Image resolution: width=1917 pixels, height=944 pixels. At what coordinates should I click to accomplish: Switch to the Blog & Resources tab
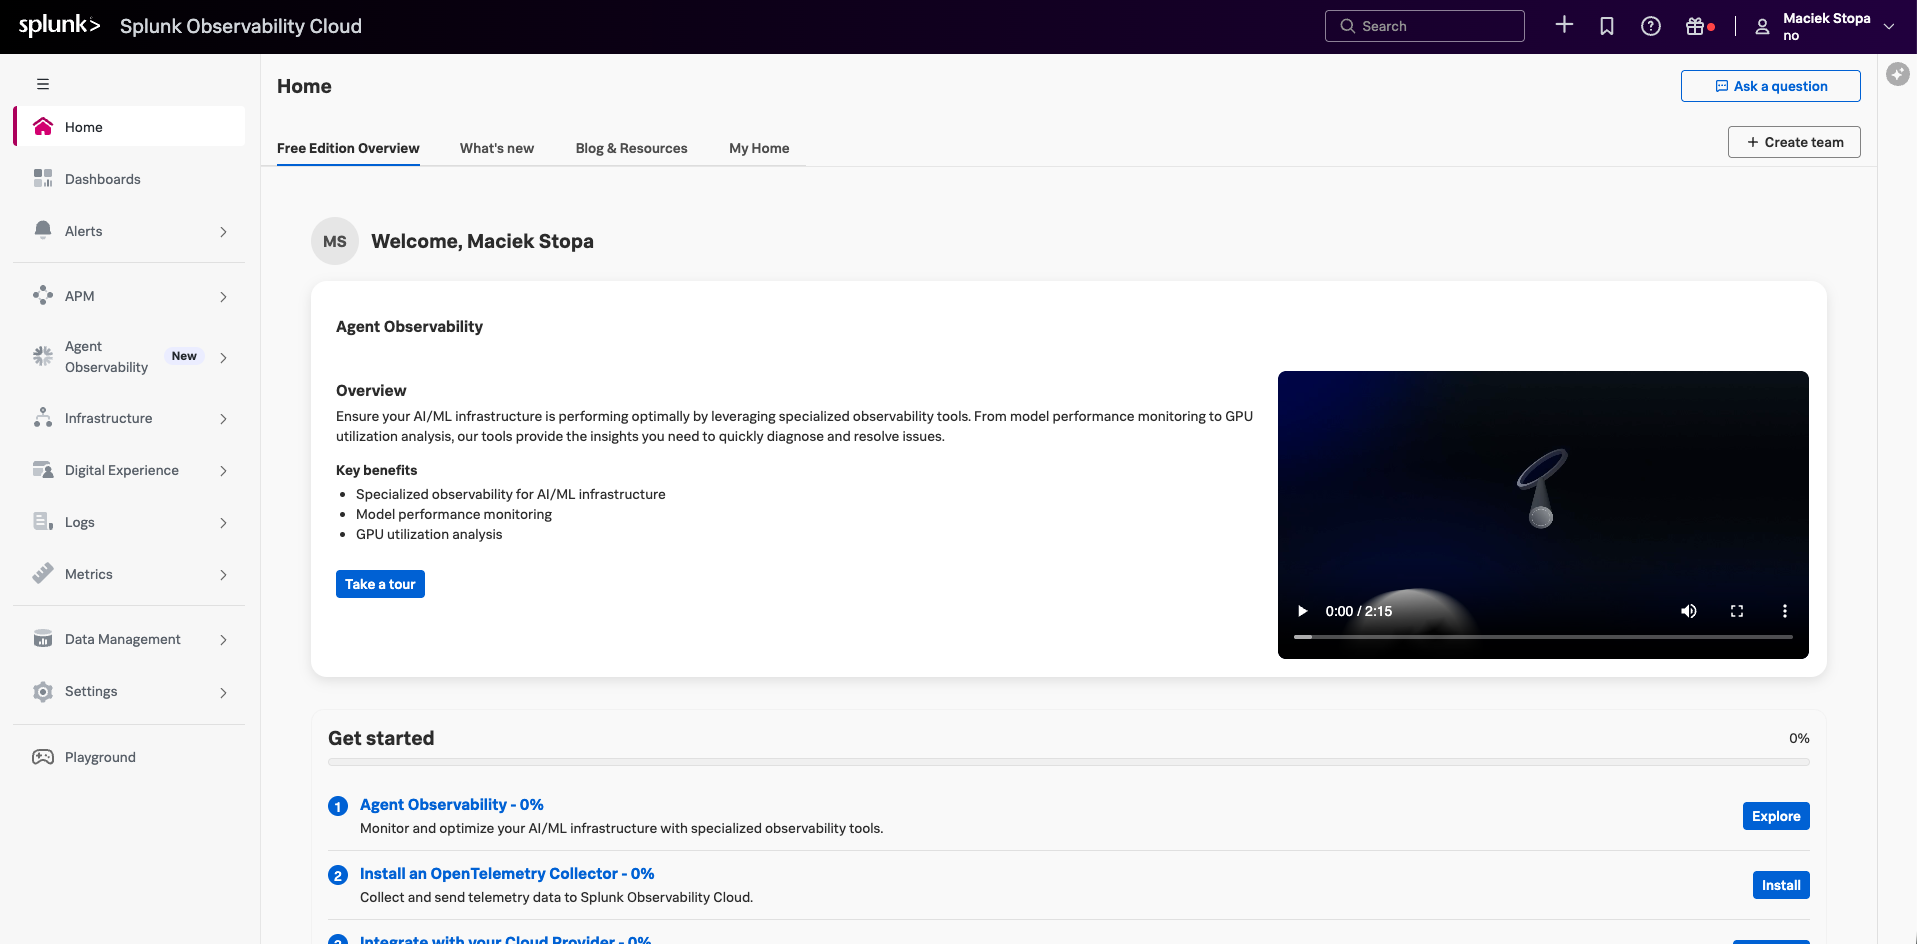pos(631,148)
